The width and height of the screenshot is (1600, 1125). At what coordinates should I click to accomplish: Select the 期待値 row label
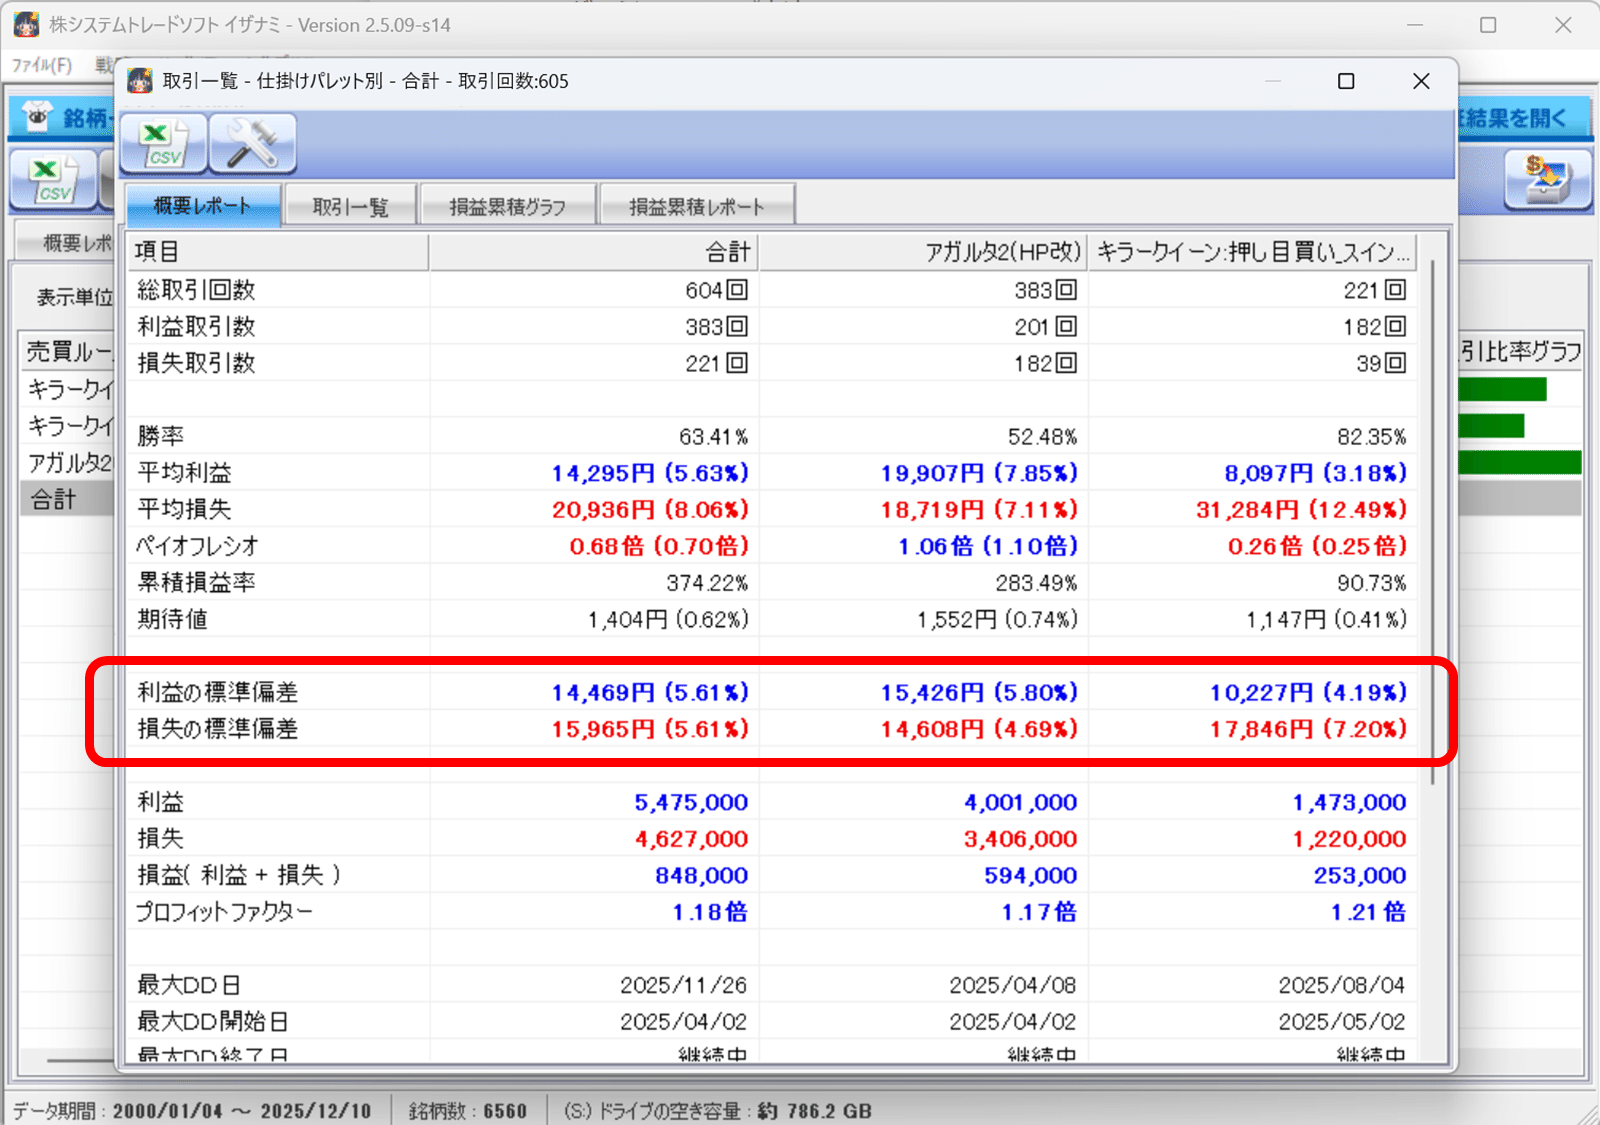(172, 619)
